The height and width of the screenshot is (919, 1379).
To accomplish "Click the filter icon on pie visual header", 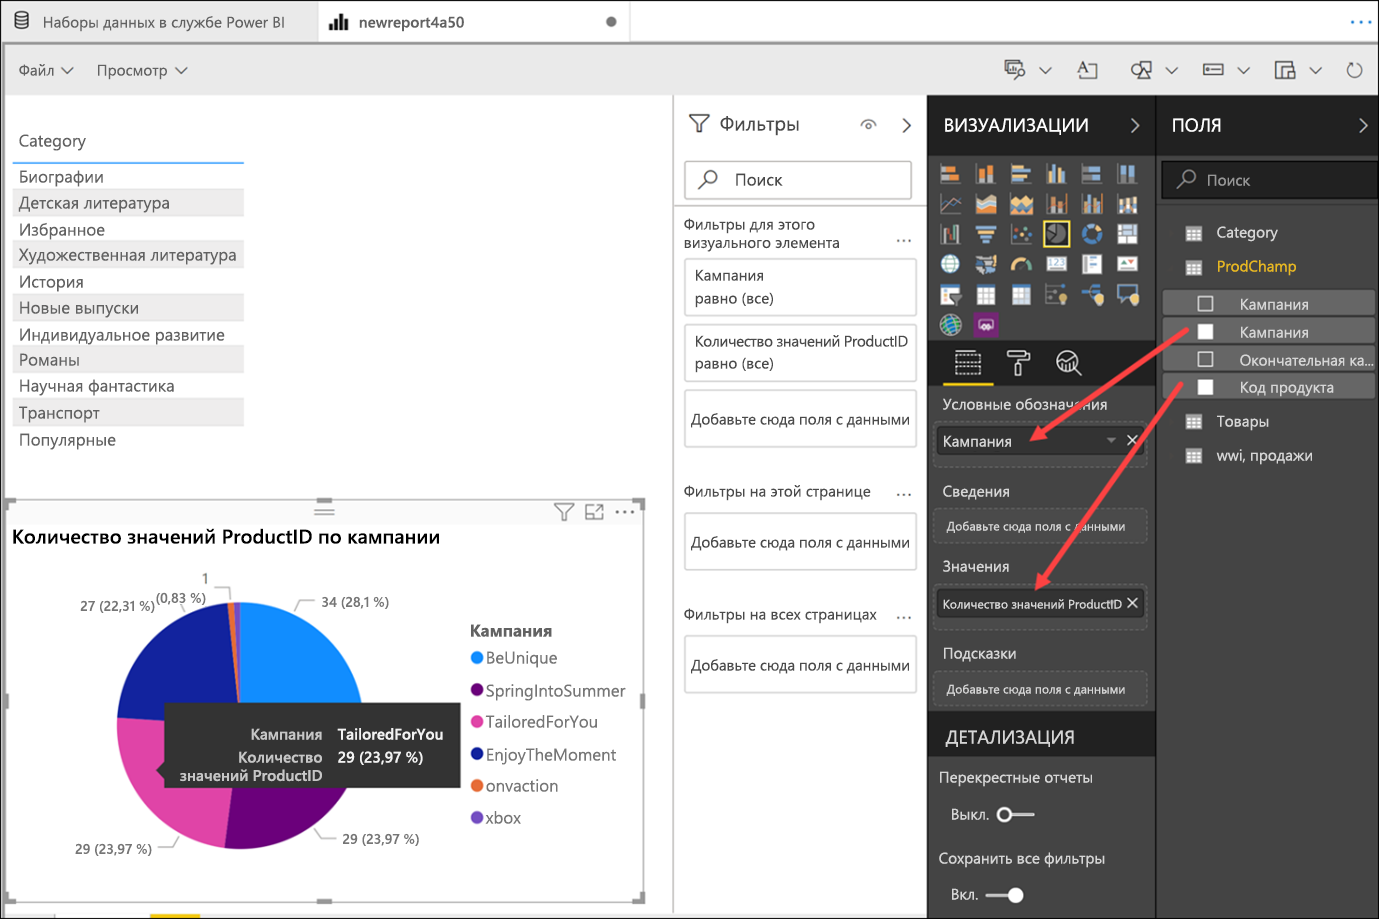I will pos(564,512).
